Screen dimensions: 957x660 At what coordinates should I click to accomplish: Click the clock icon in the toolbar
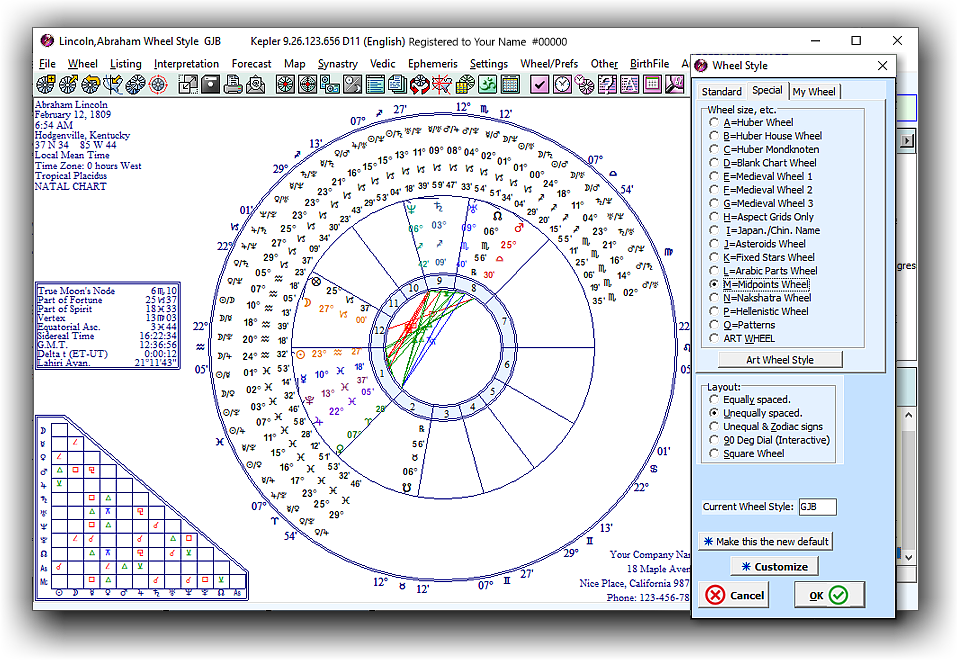562,85
